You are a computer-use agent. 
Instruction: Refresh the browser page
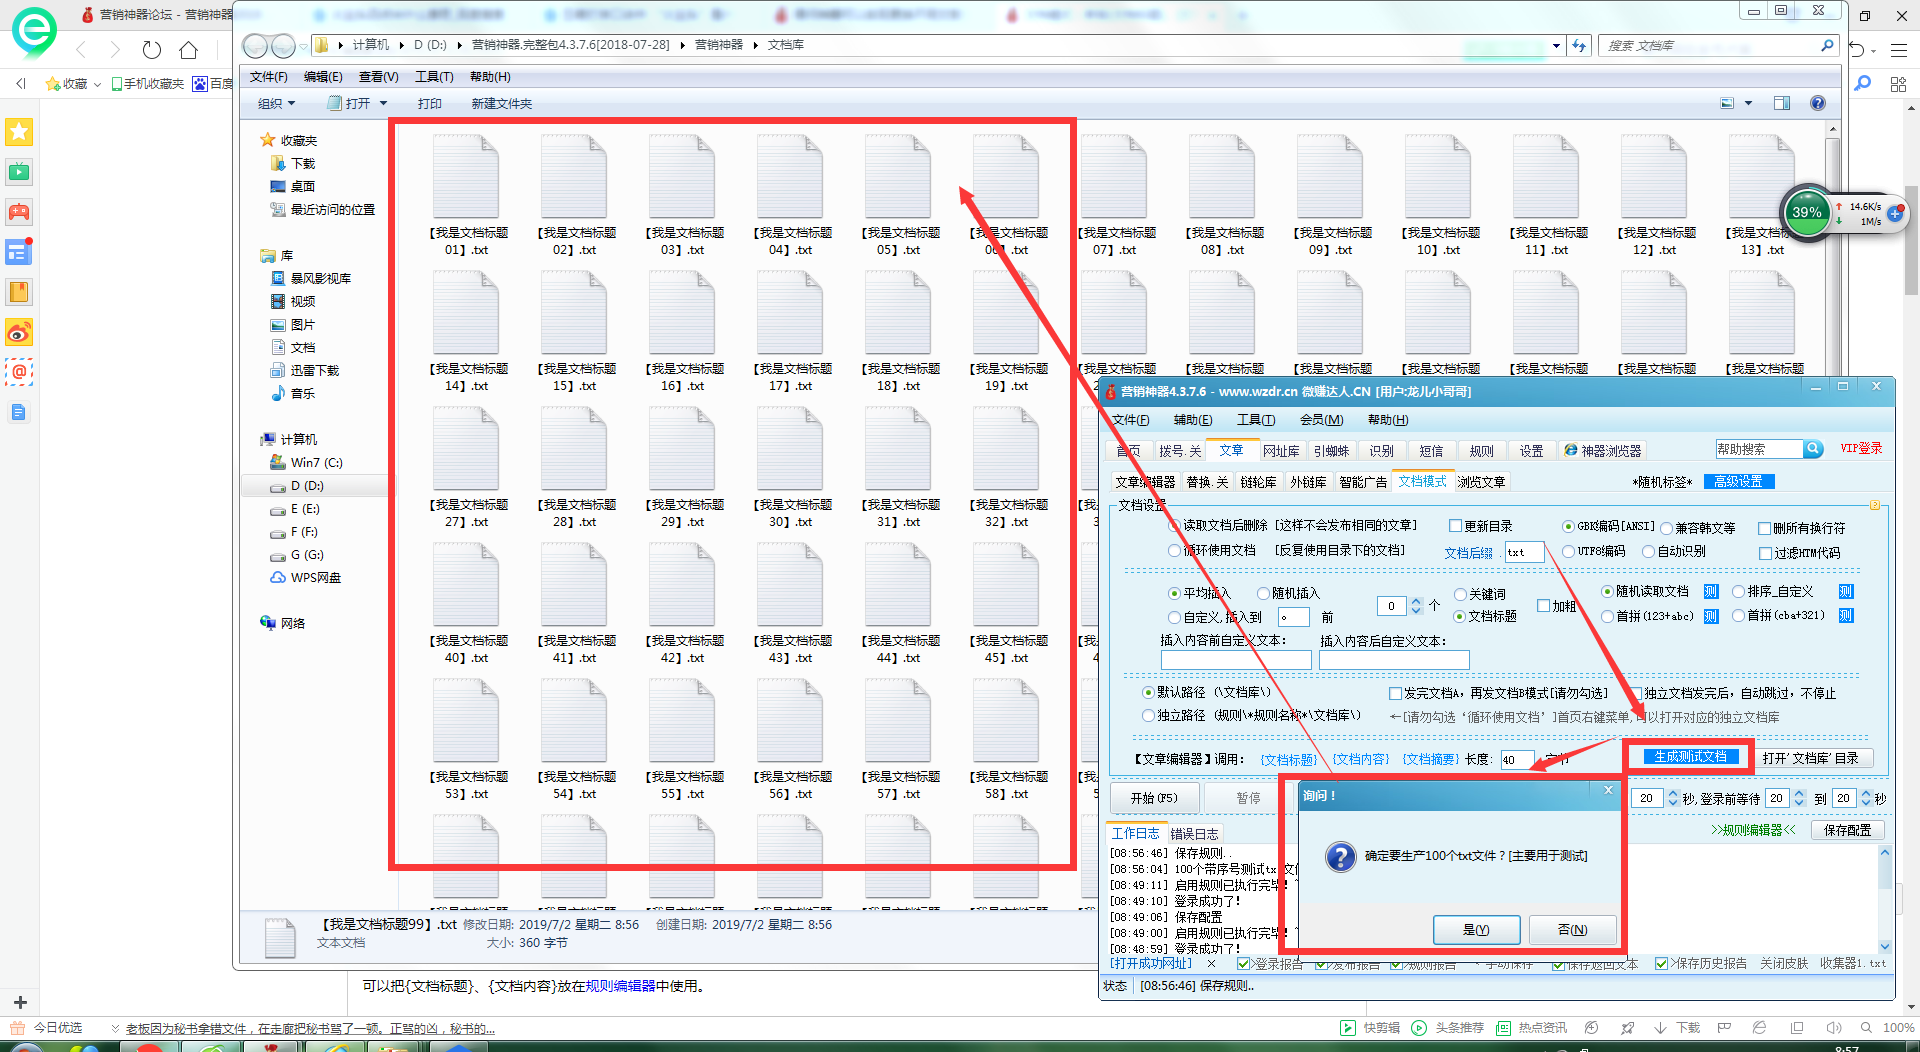(x=151, y=50)
